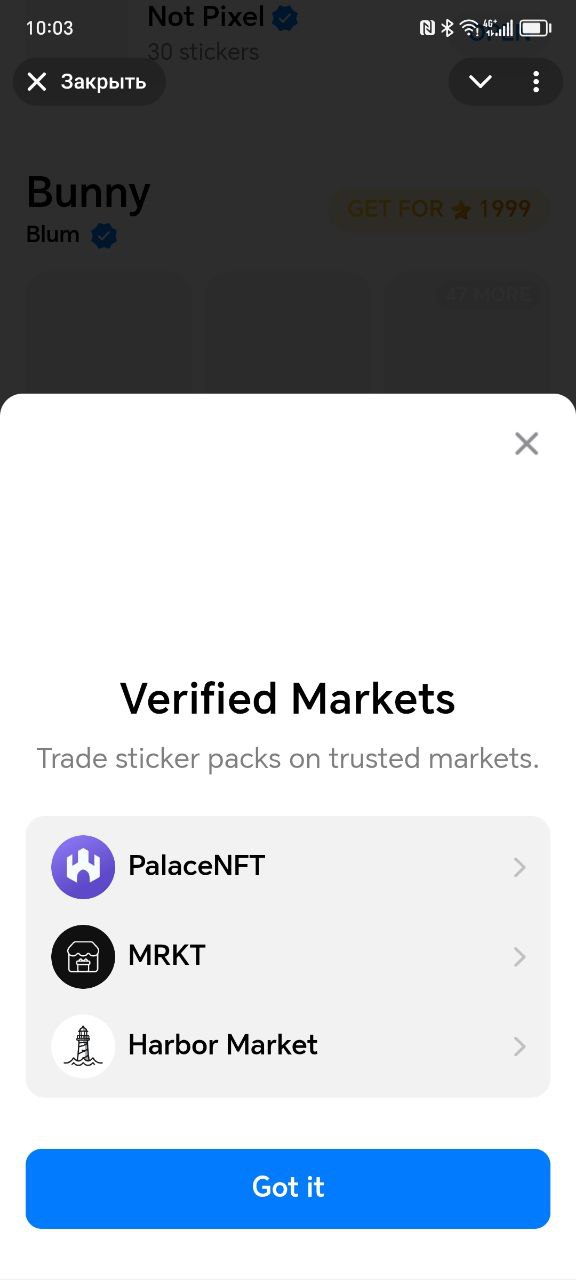Tap the battery icon in status bar

(535, 28)
